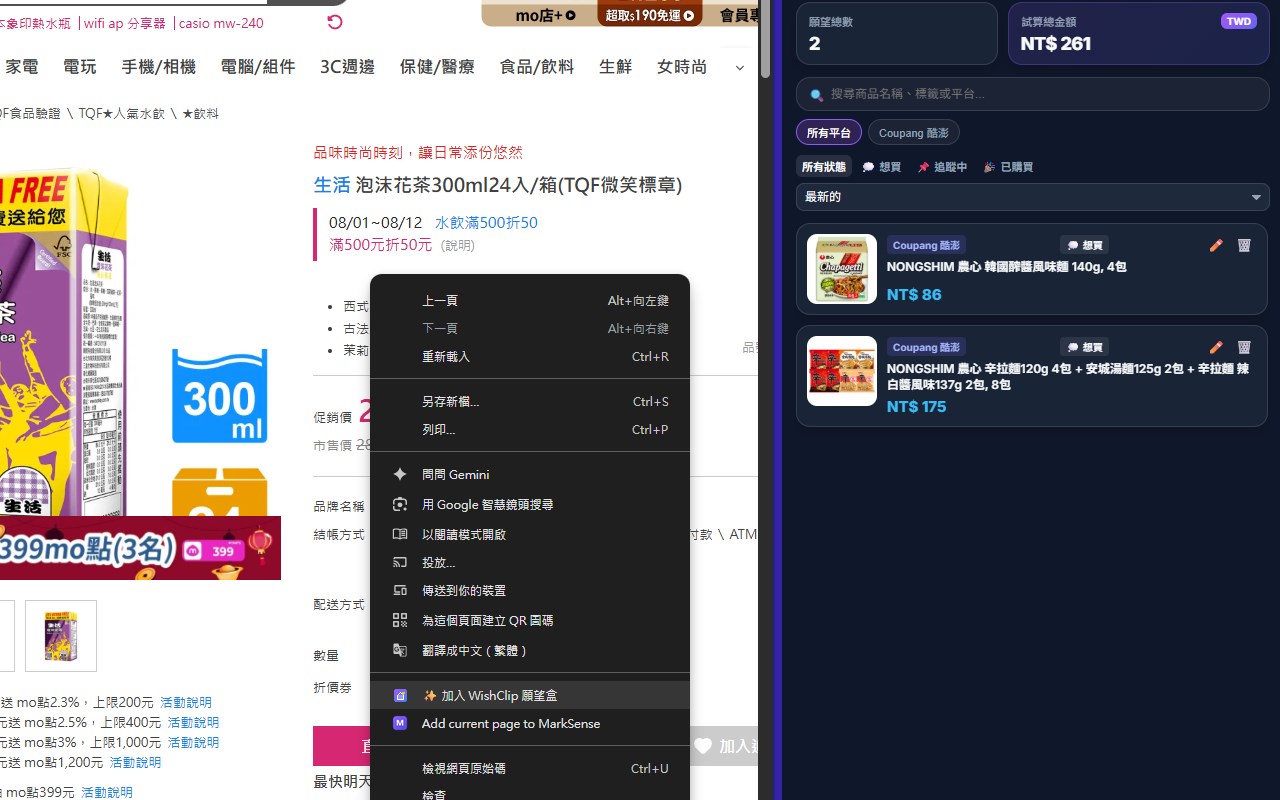Open 活動說明 for the mo點2.3% 上限200元 offer
This screenshot has width=1280, height=800.
coord(186,702)
